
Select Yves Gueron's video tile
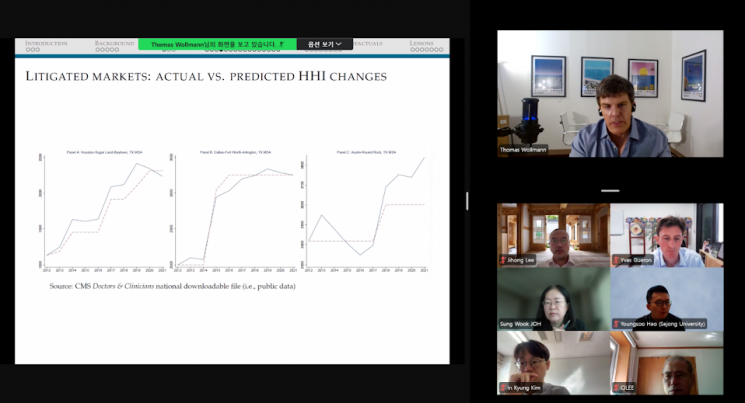coord(667,235)
